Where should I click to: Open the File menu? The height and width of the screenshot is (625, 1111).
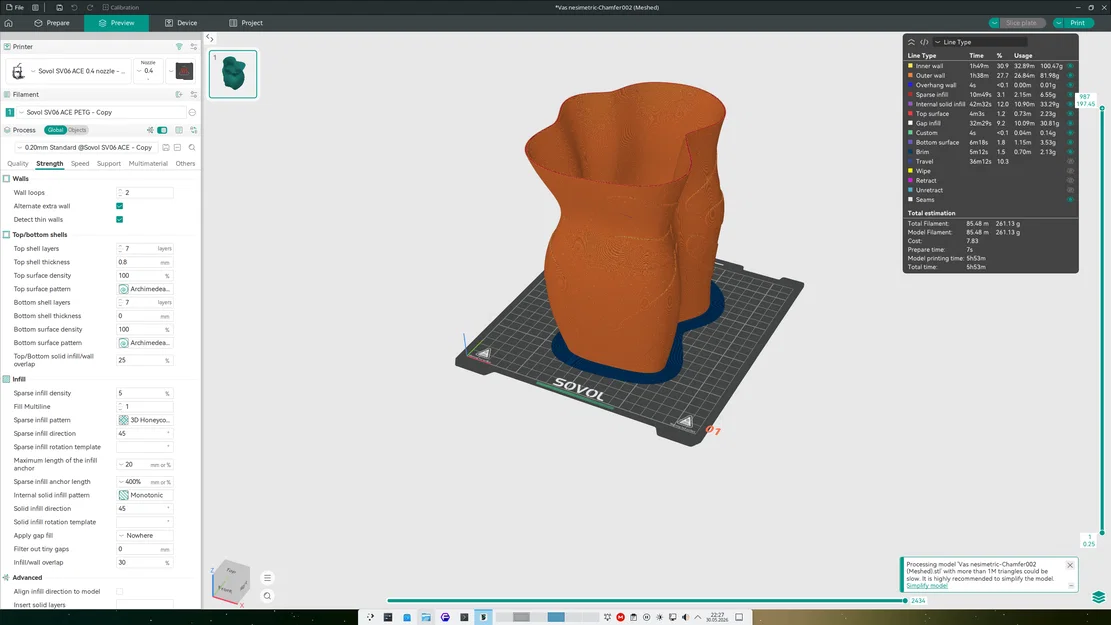tap(15, 7)
